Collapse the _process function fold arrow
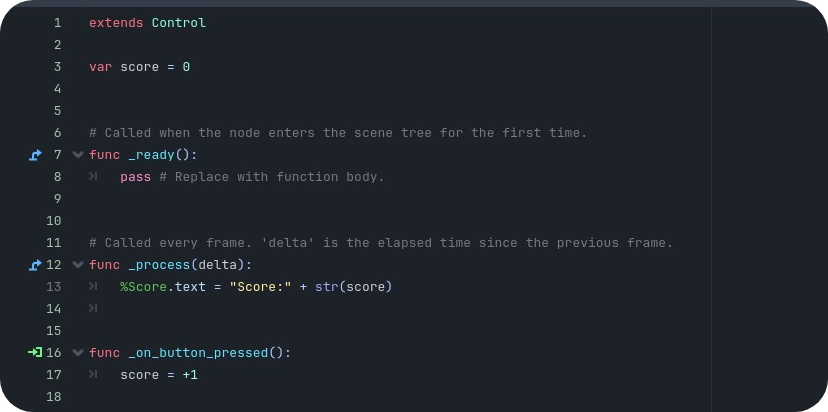The width and height of the screenshot is (828, 412). click(78, 265)
